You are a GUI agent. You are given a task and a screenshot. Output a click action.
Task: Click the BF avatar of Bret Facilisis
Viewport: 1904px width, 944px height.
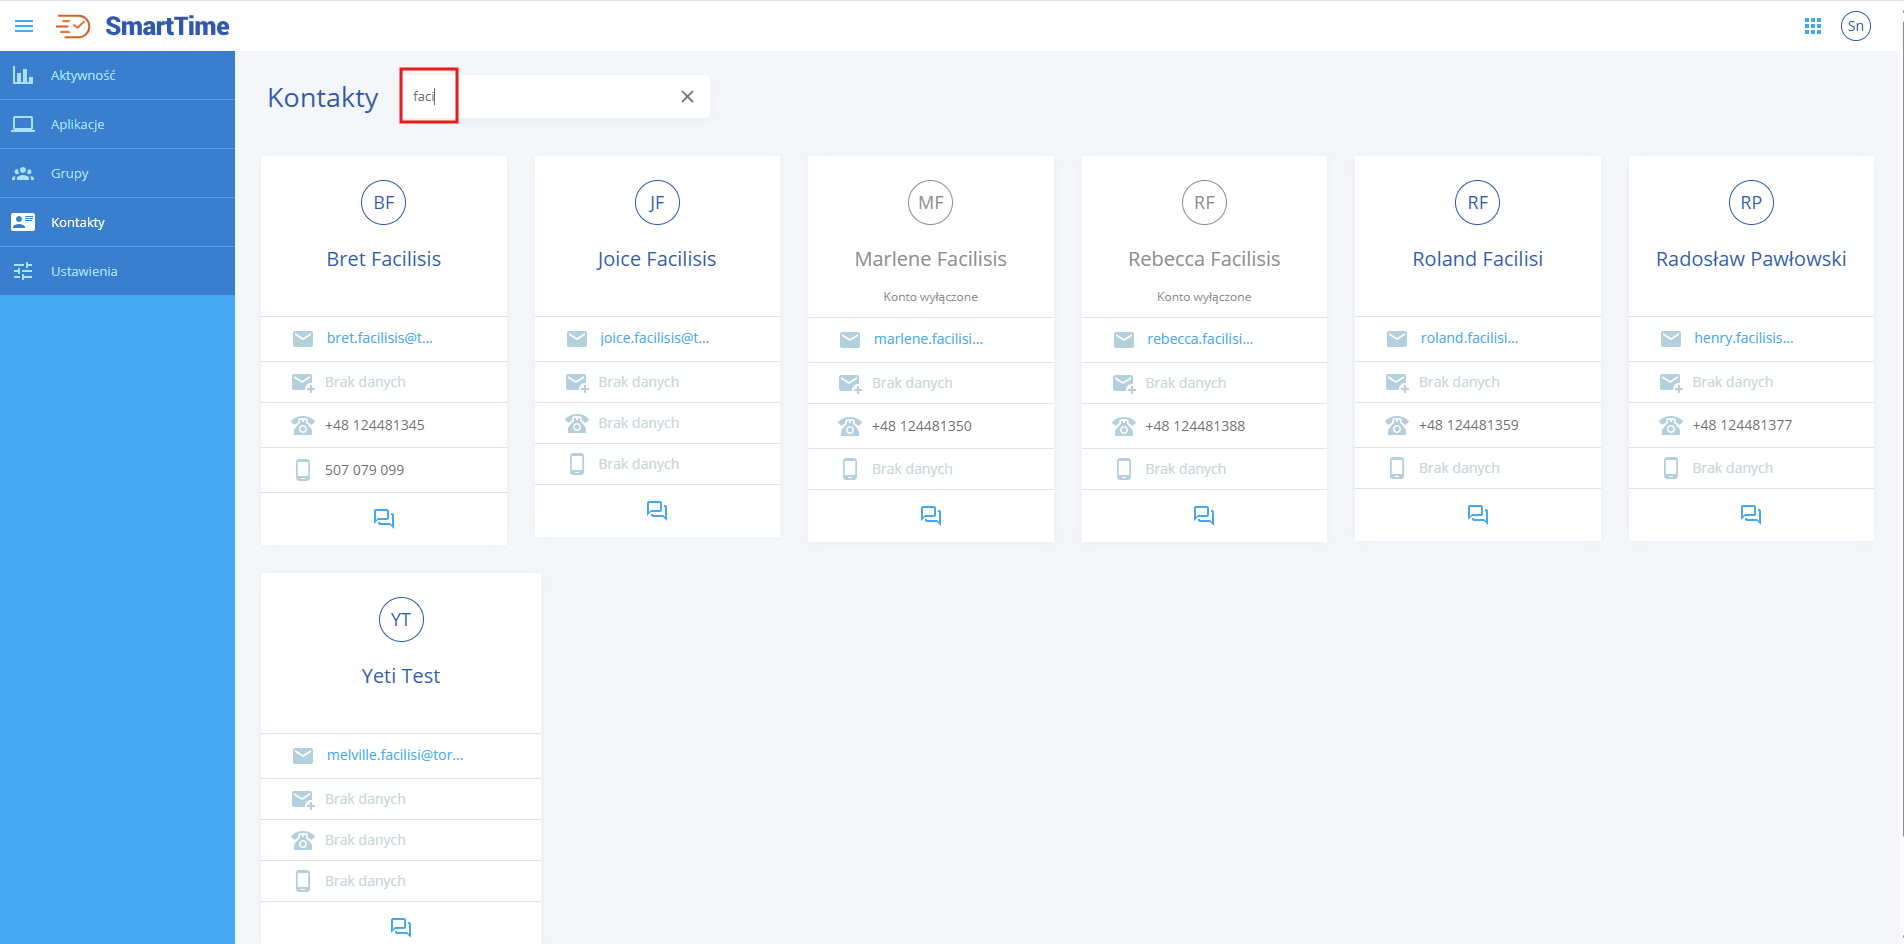(384, 203)
